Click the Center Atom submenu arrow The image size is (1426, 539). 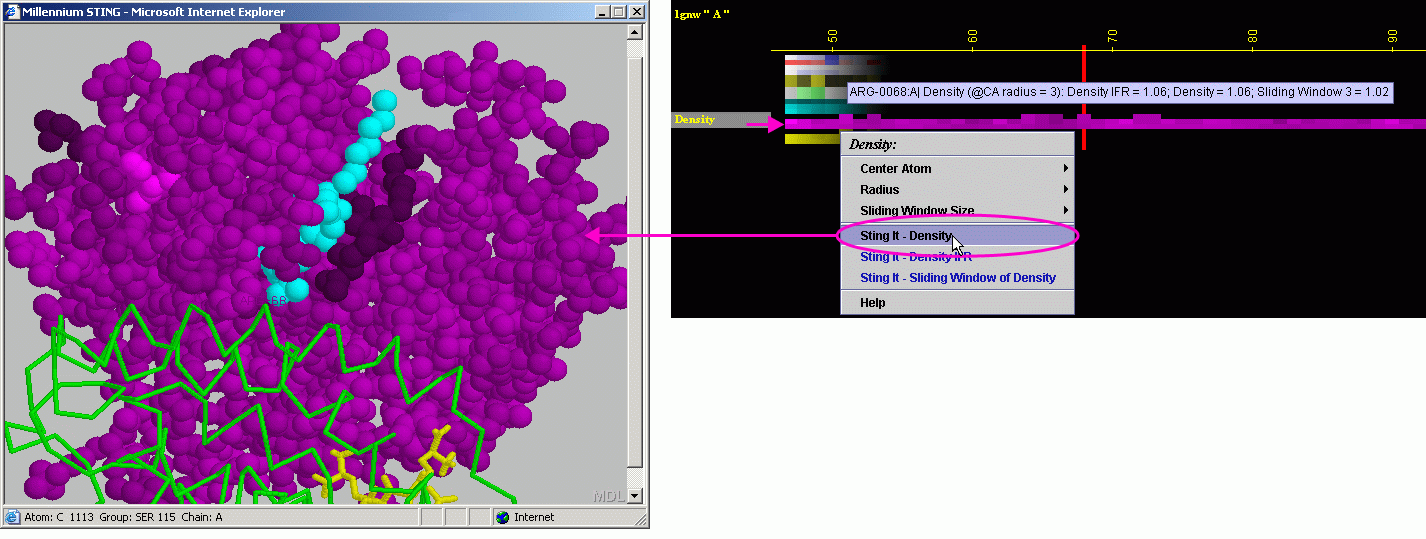click(1066, 169)
